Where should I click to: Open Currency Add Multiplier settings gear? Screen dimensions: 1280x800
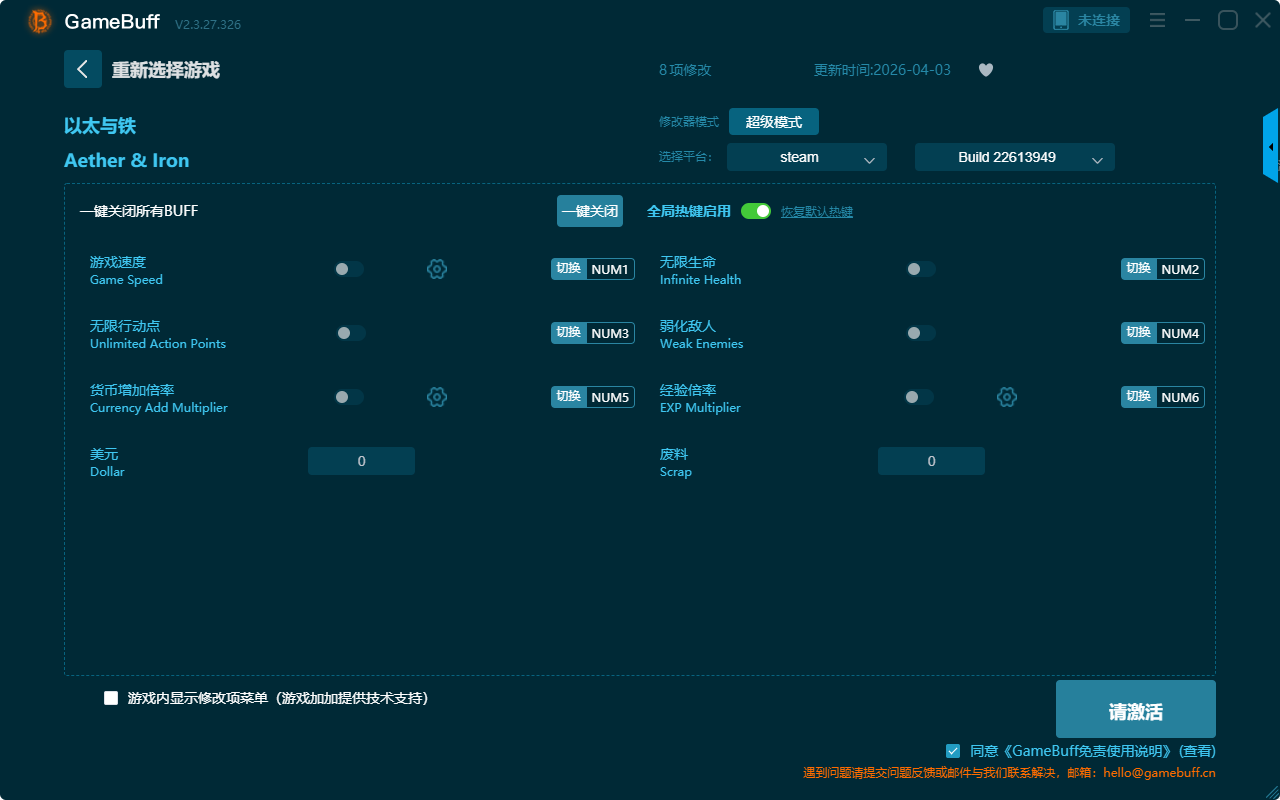click(437, 397)
